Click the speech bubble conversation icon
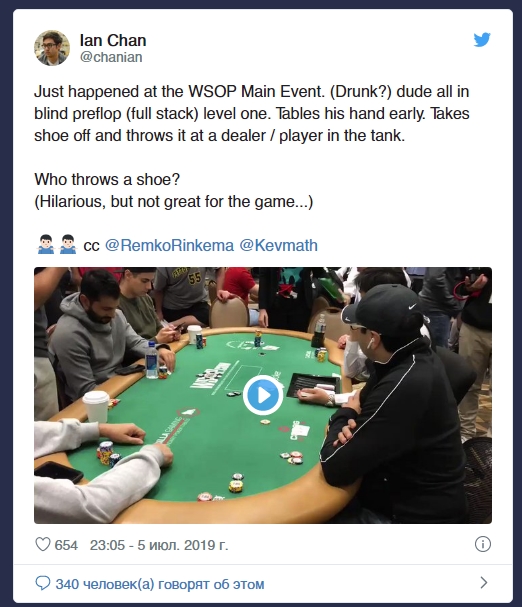The image size is (522, 607). click(43, 583)
